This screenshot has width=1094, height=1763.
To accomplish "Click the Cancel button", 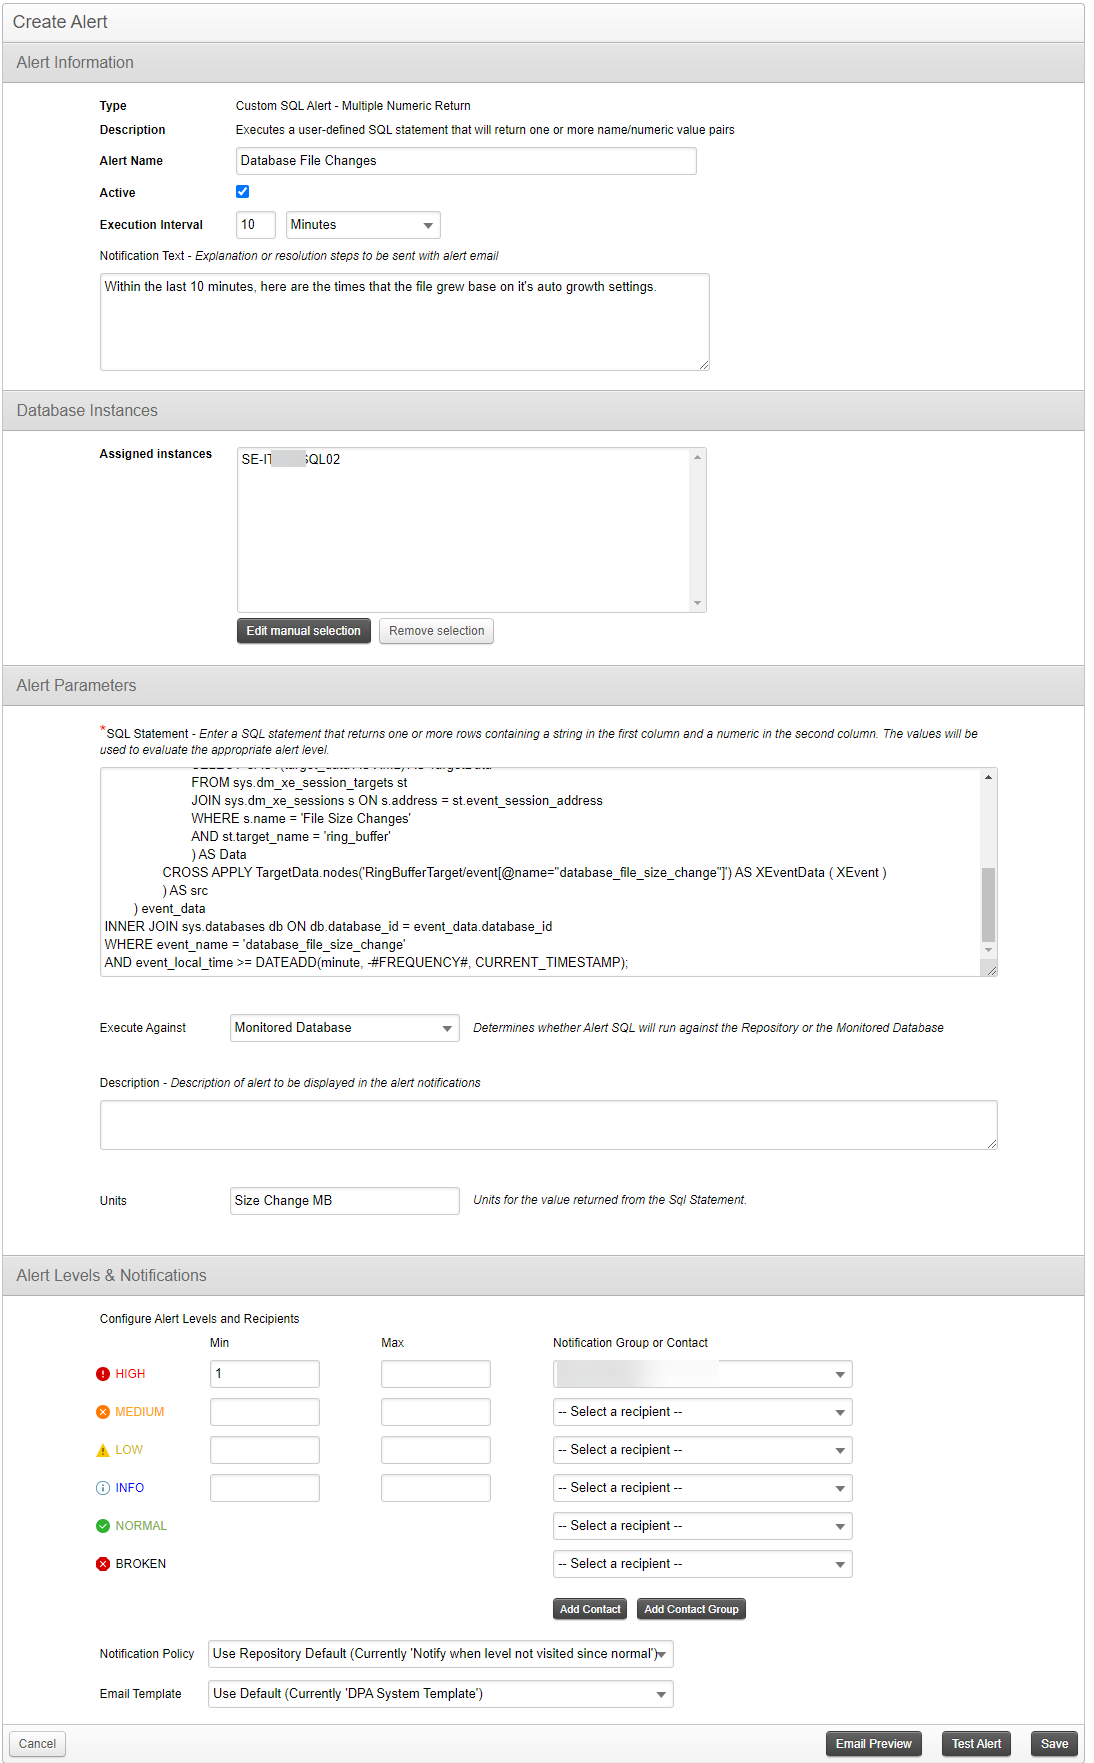I will (38, 1744).
